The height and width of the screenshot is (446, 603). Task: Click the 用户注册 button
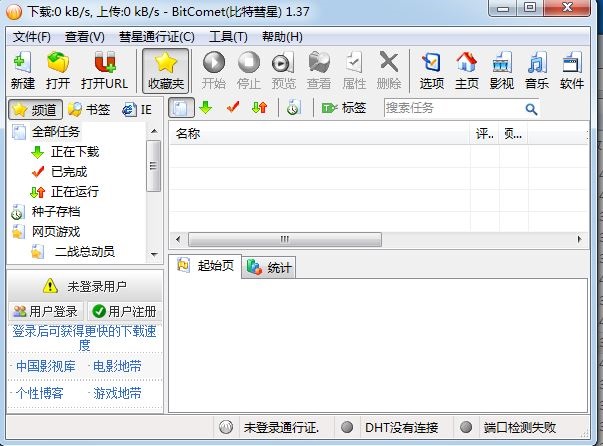click(125, 311)
